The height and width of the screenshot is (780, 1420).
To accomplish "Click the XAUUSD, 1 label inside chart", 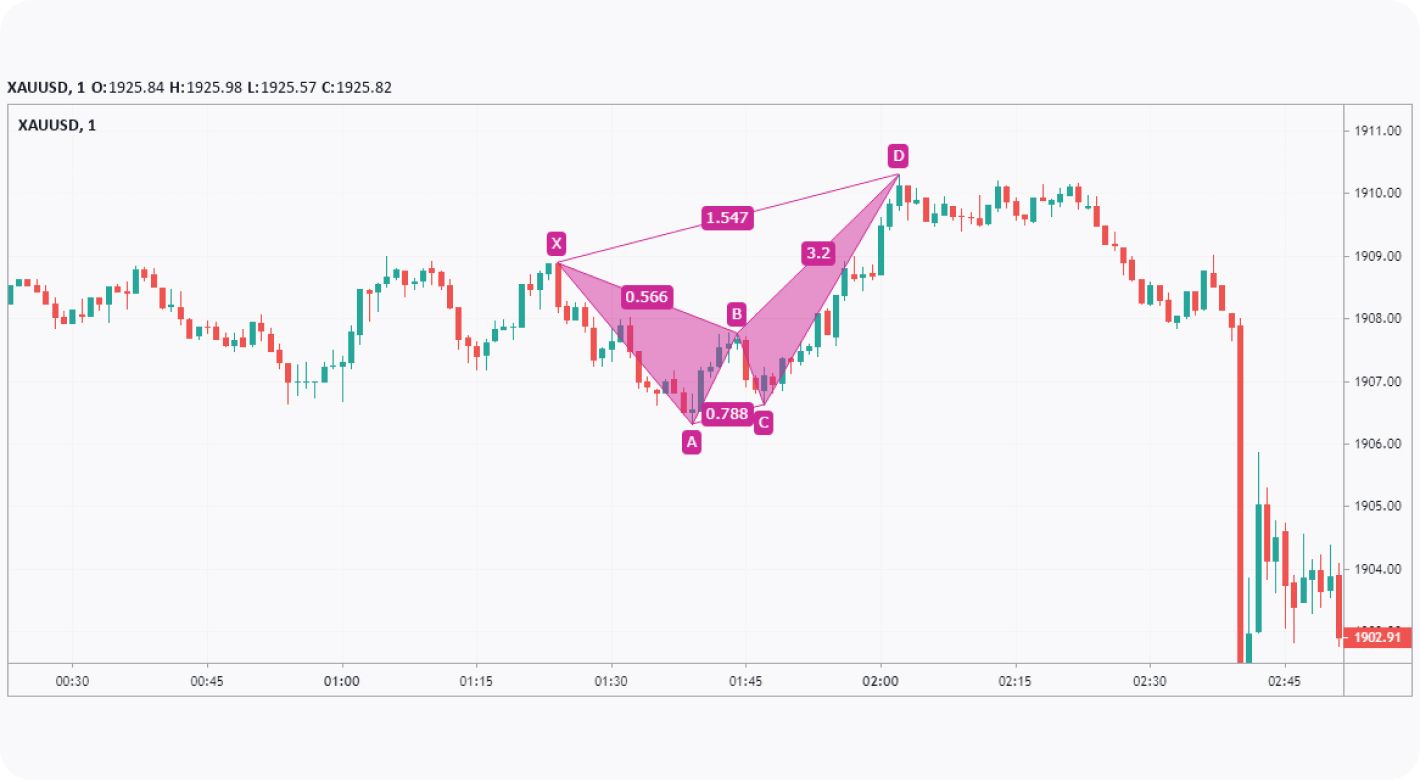I will coord(57,125).
